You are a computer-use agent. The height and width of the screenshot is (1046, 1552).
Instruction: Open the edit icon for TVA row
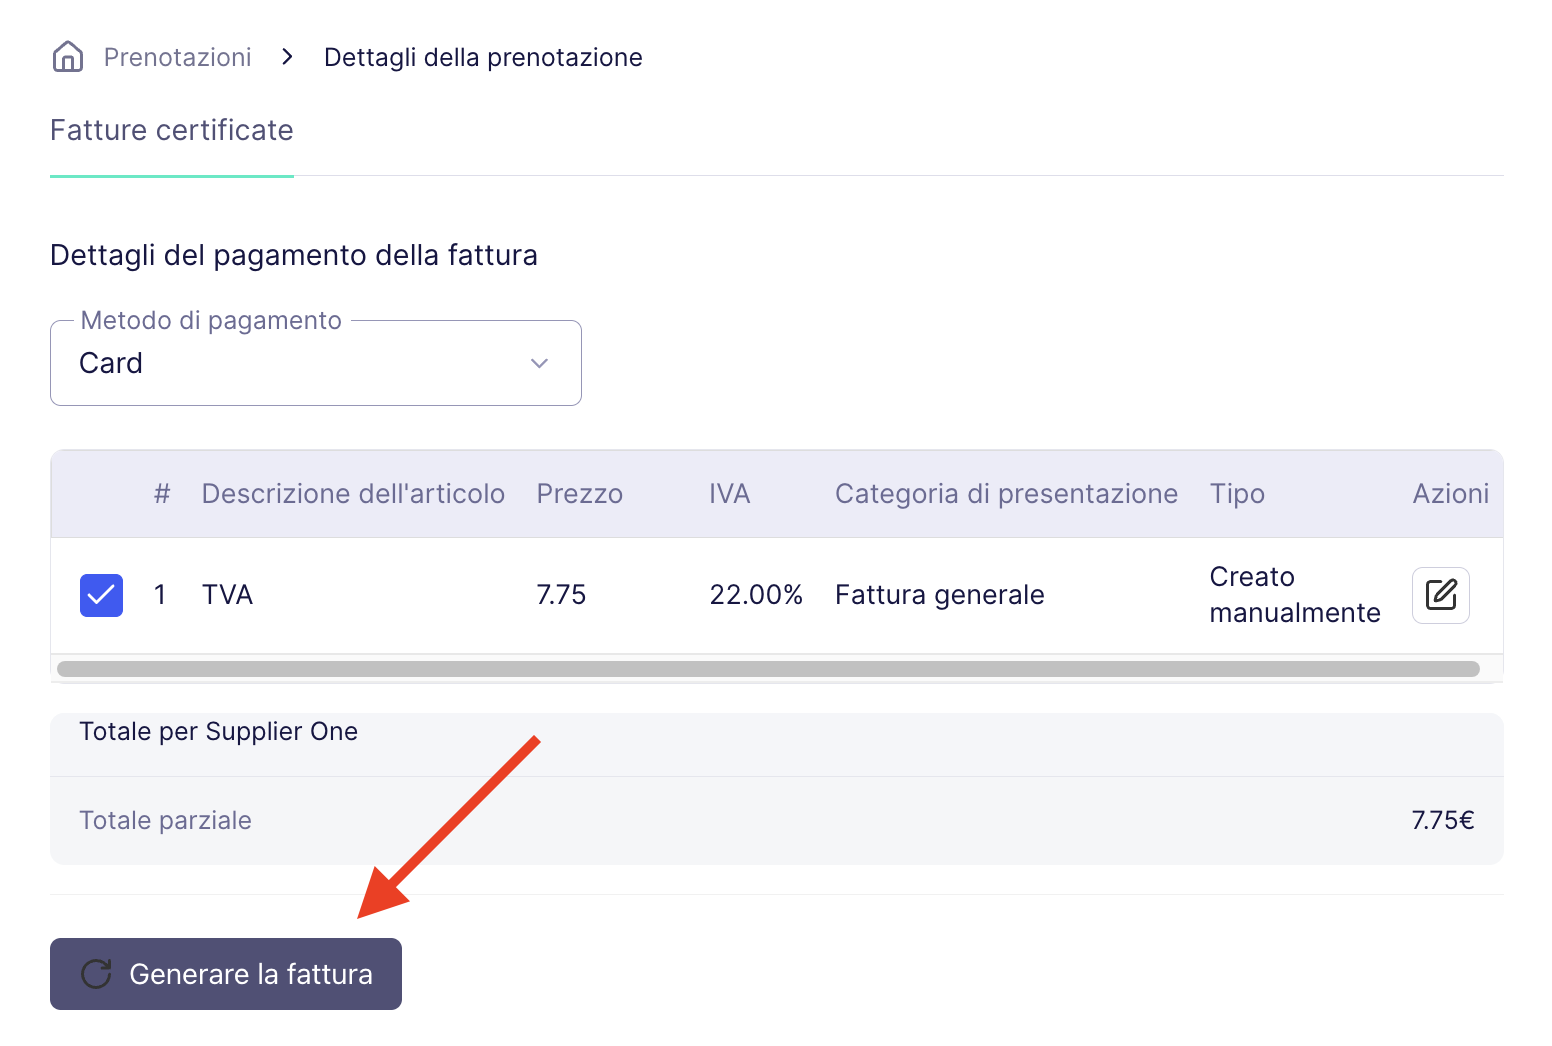point(1440,595)
